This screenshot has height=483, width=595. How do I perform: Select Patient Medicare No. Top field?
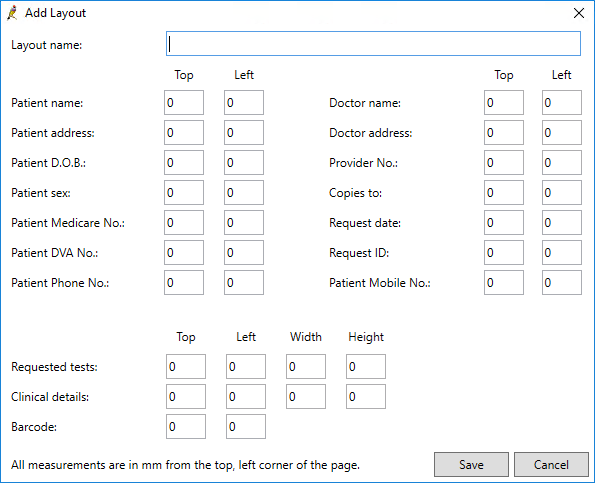(x=184, y=222)
